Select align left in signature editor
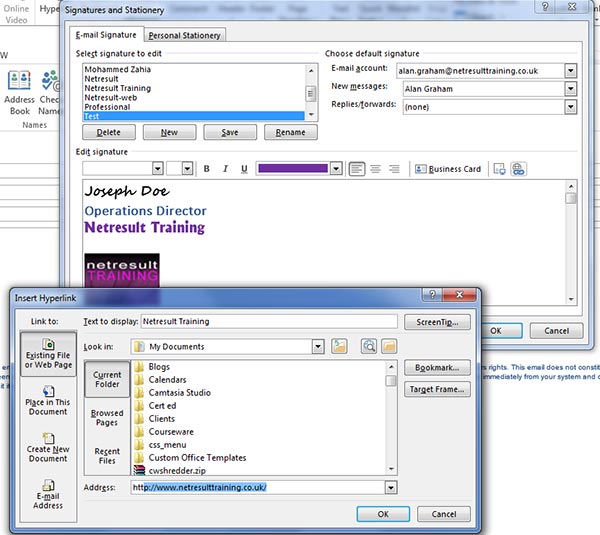This screenshot has height=535, width=600. [x=357, y=169]
